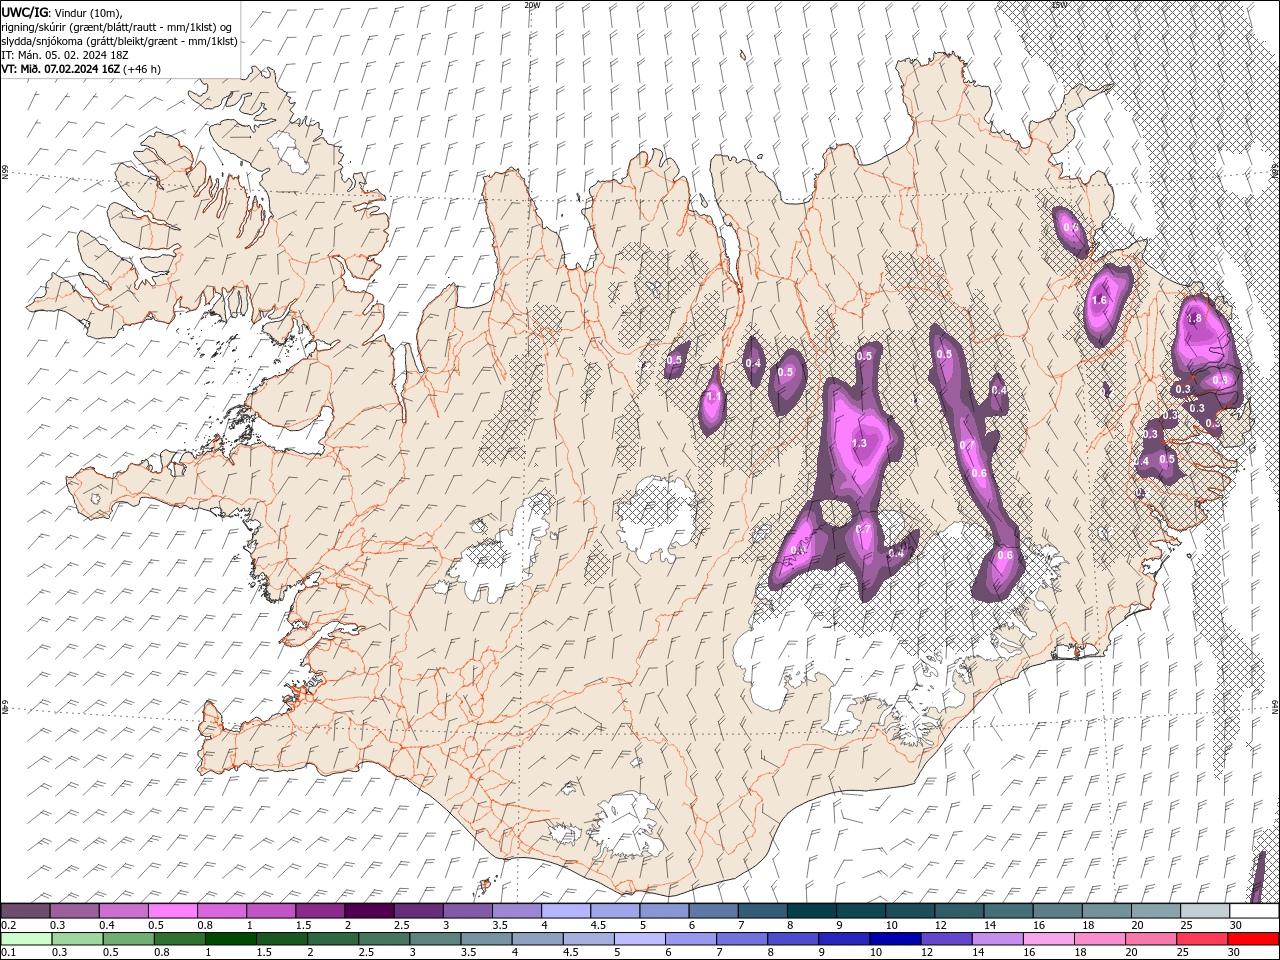Click the navy blue 10 rain scale swatch
Viewport: 1280px width, 960px height.
896,939
